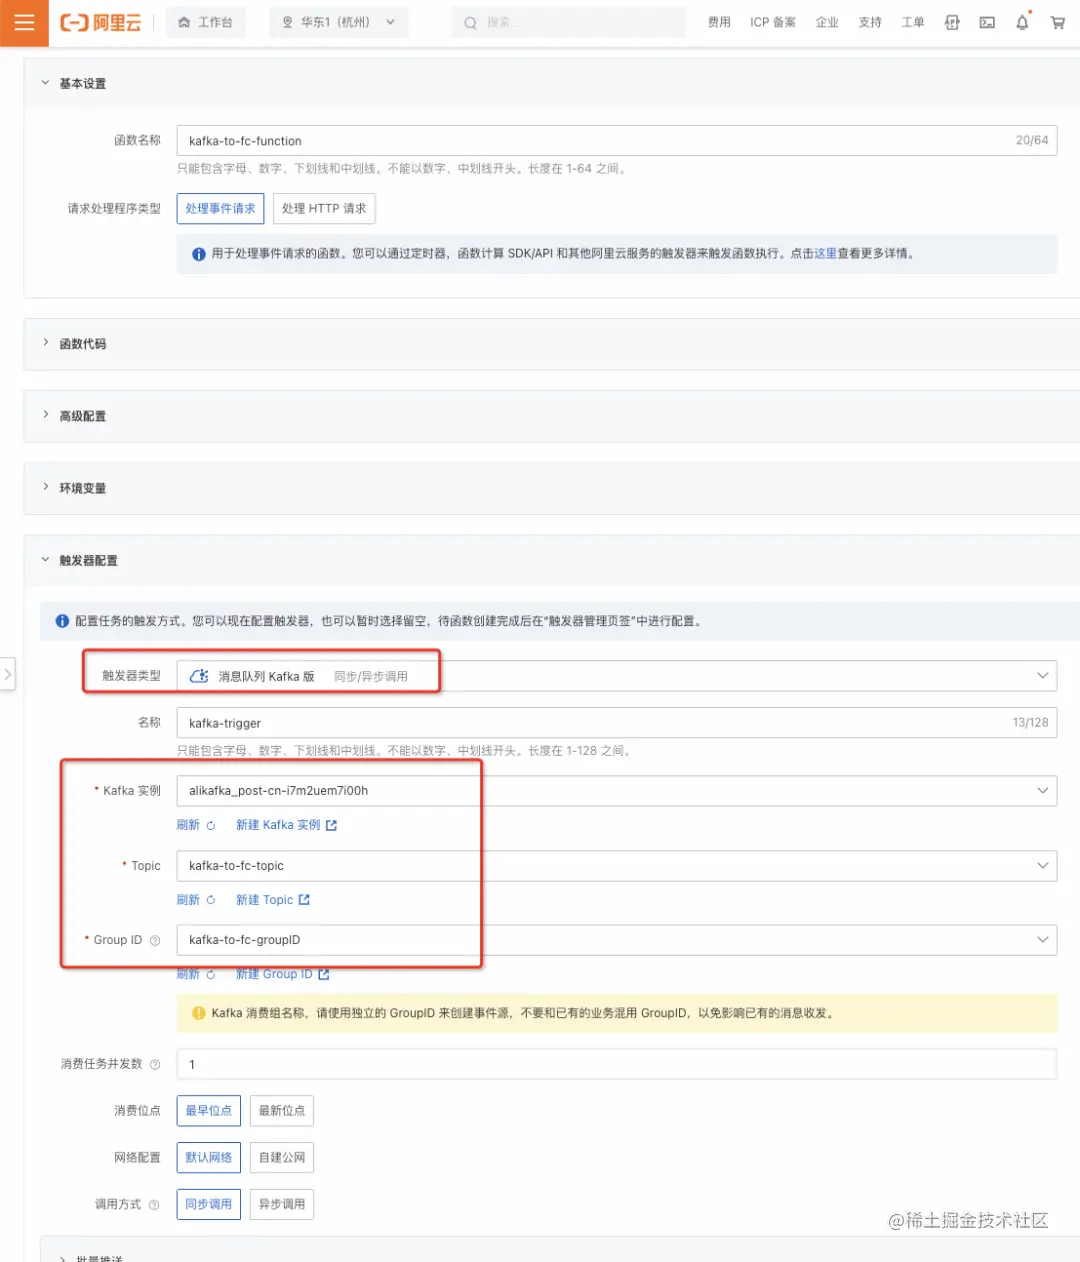Collapse the 触发器配置 section
1080x1262 pixels.
point(45,560)
